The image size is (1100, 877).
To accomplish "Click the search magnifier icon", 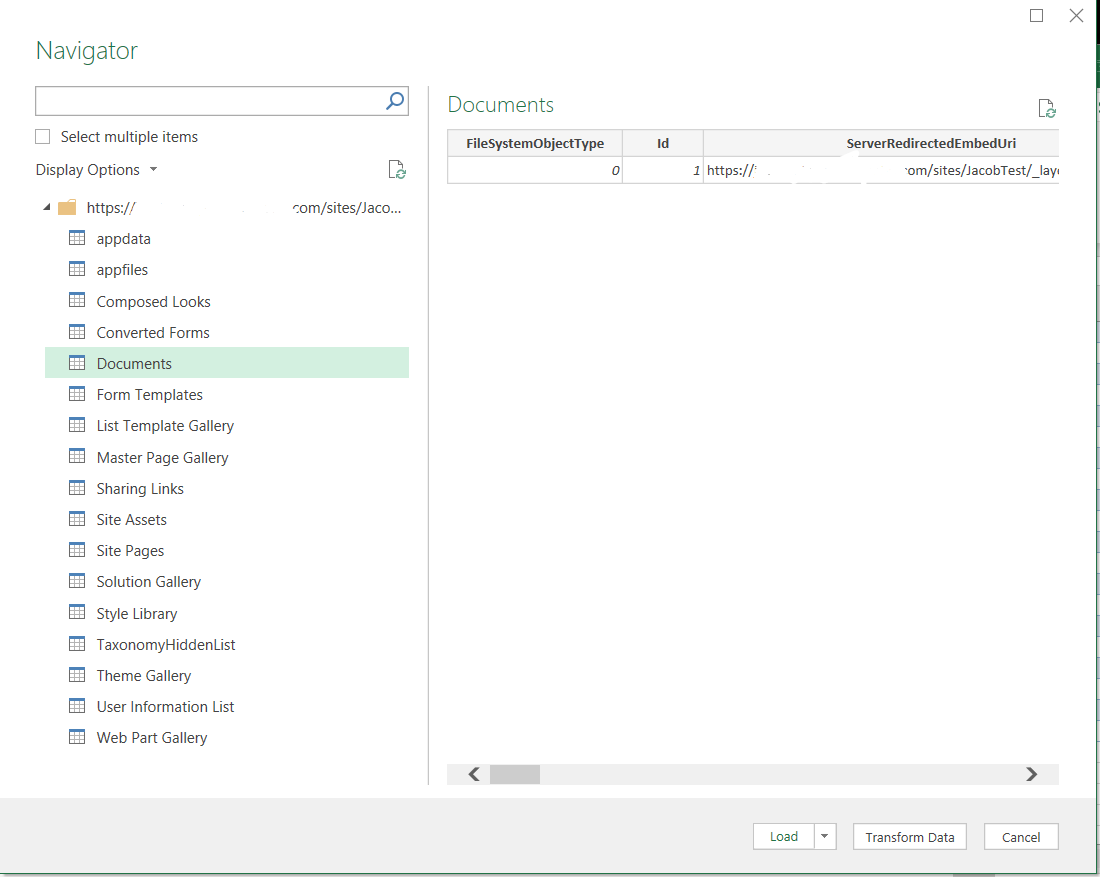I will tap(395, 101).
